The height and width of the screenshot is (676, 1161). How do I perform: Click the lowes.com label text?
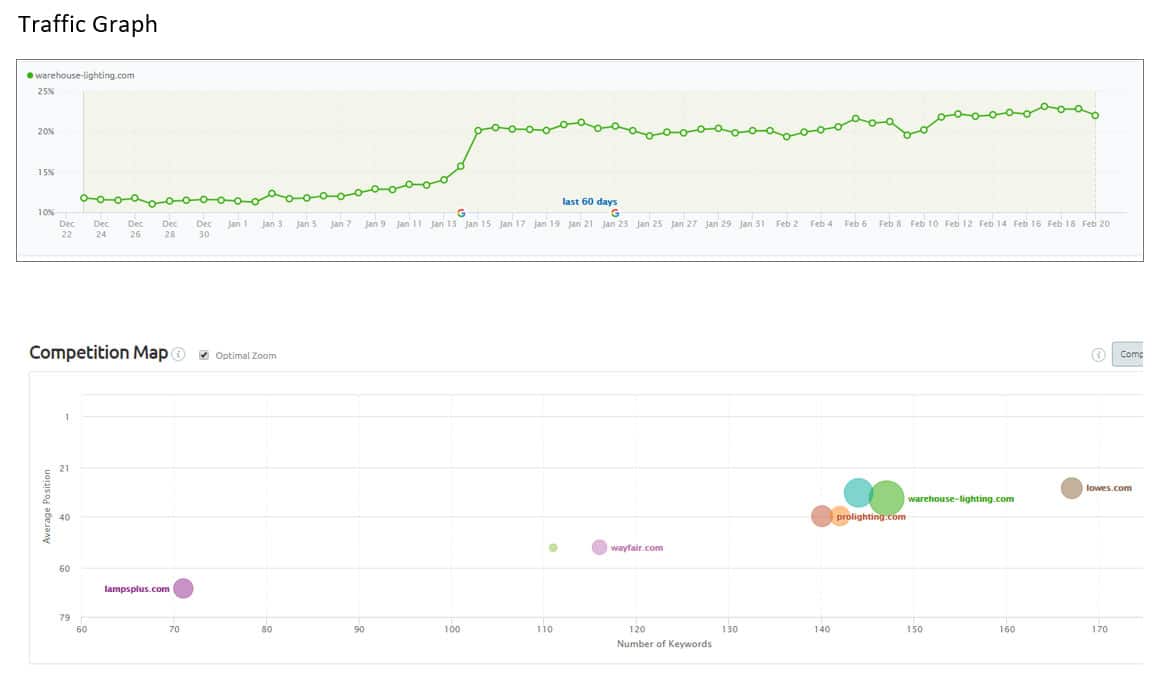coord(1109,488)
